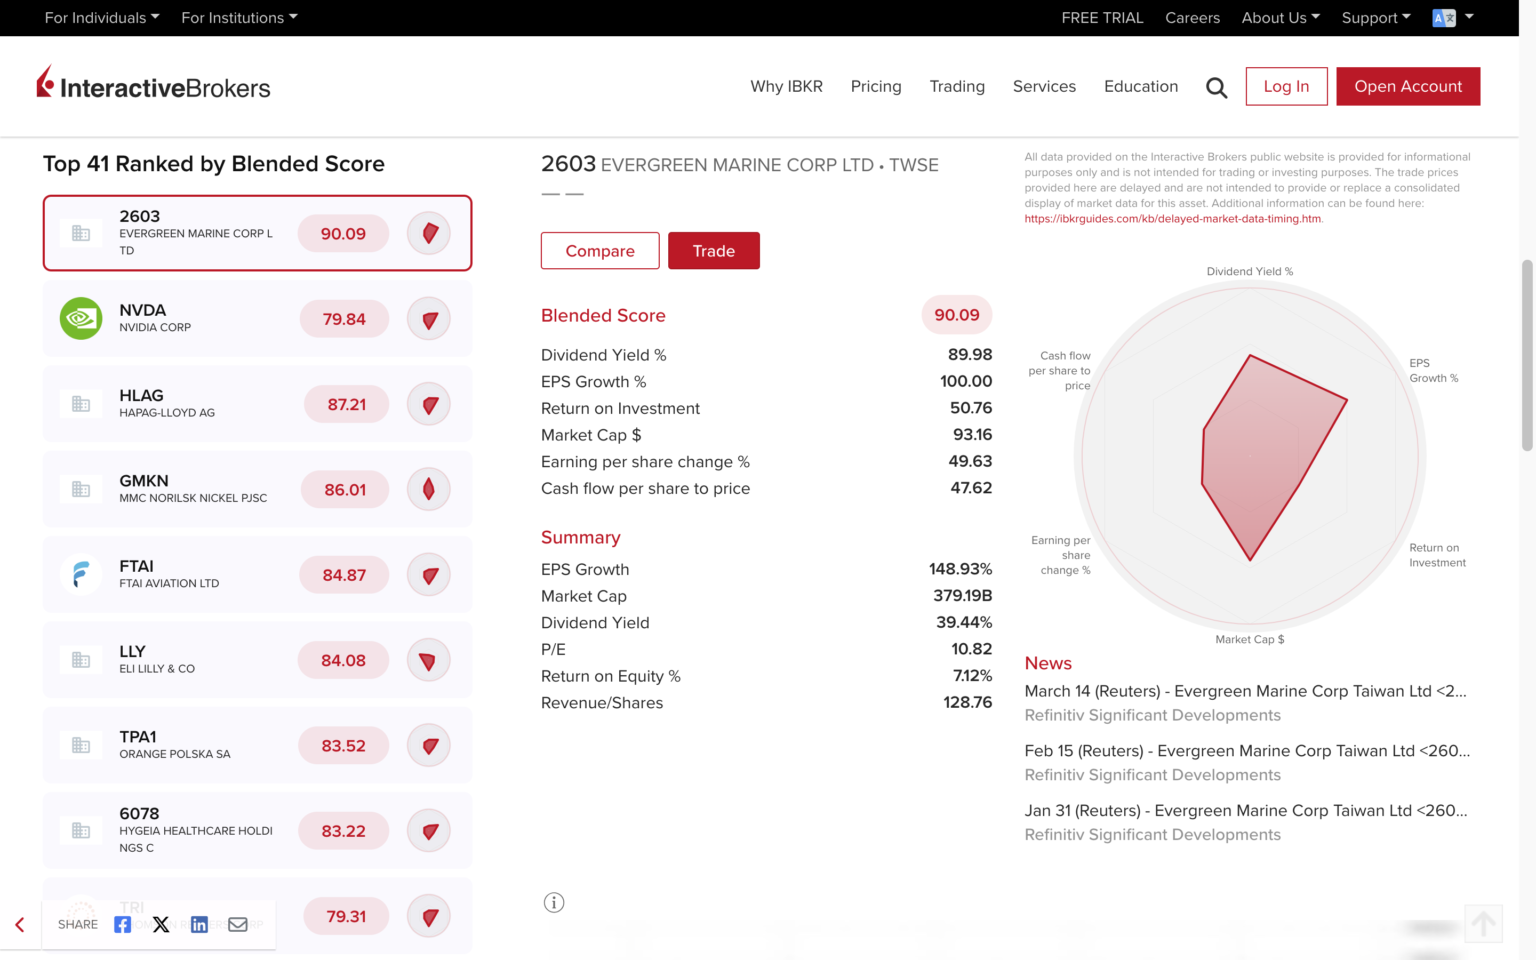Image resolution: width=1536 pixels, height=960 pixels.
Task: Share page via email envelope icon
Action: 238,924
